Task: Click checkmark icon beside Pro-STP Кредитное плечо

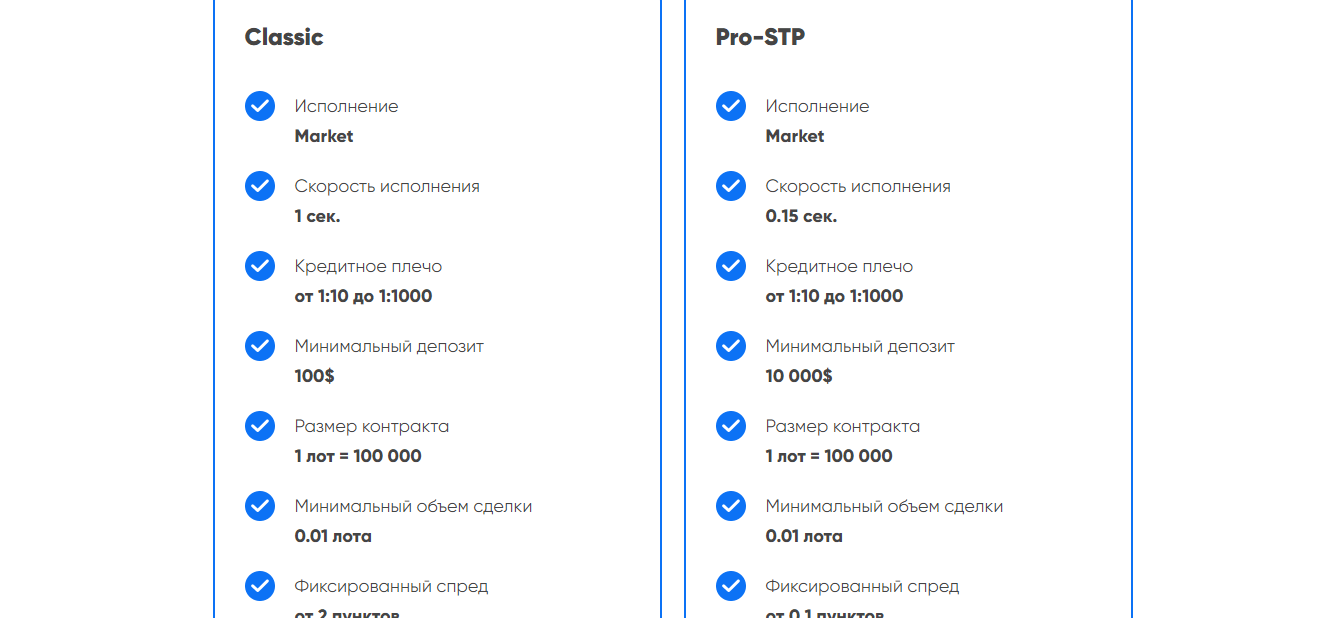Action: (731, 266)
